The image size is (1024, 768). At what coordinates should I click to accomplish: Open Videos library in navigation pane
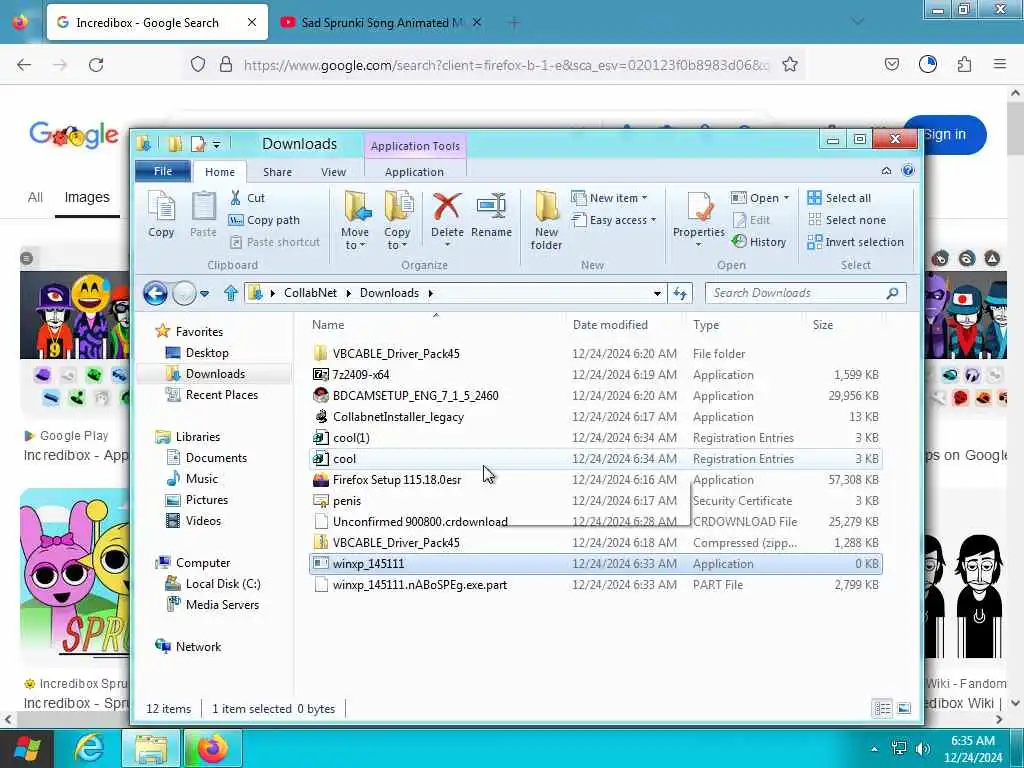click(194, 520)
